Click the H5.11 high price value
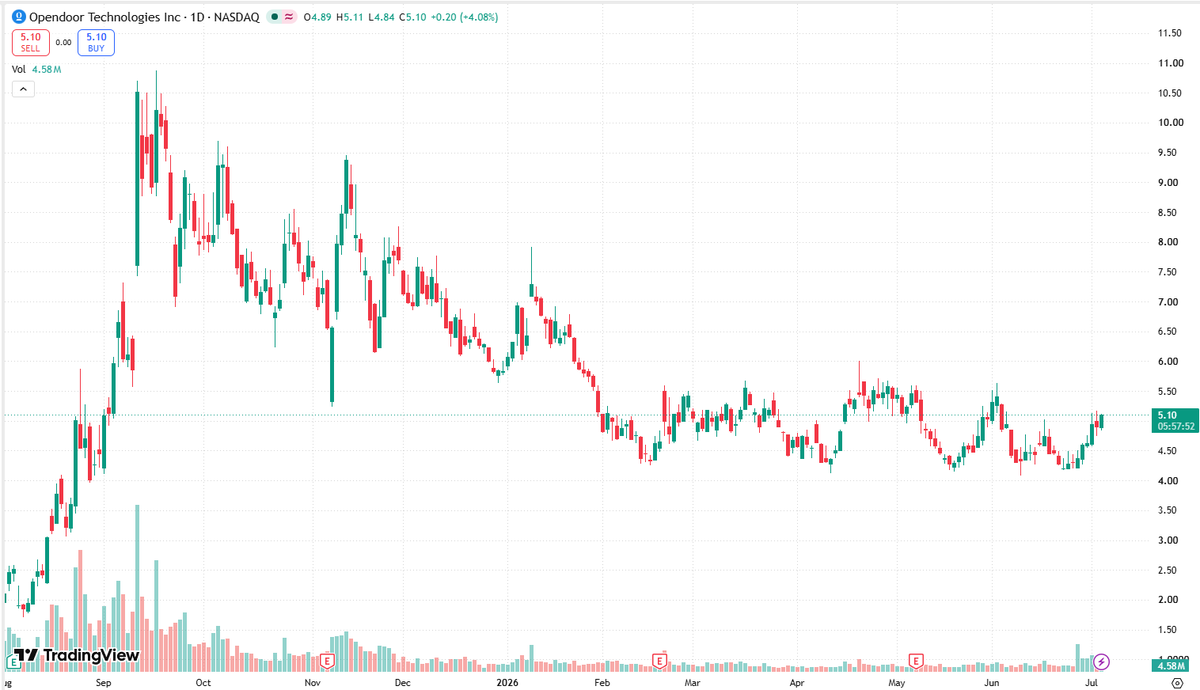 click(x=351, y=17)
